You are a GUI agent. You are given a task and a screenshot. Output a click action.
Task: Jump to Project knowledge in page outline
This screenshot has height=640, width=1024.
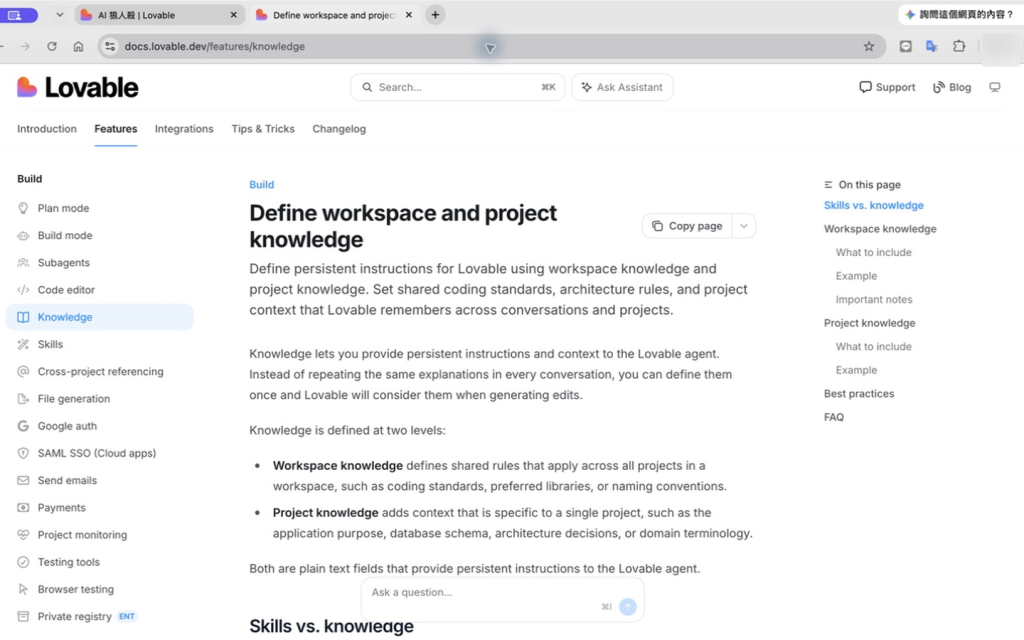869,323
